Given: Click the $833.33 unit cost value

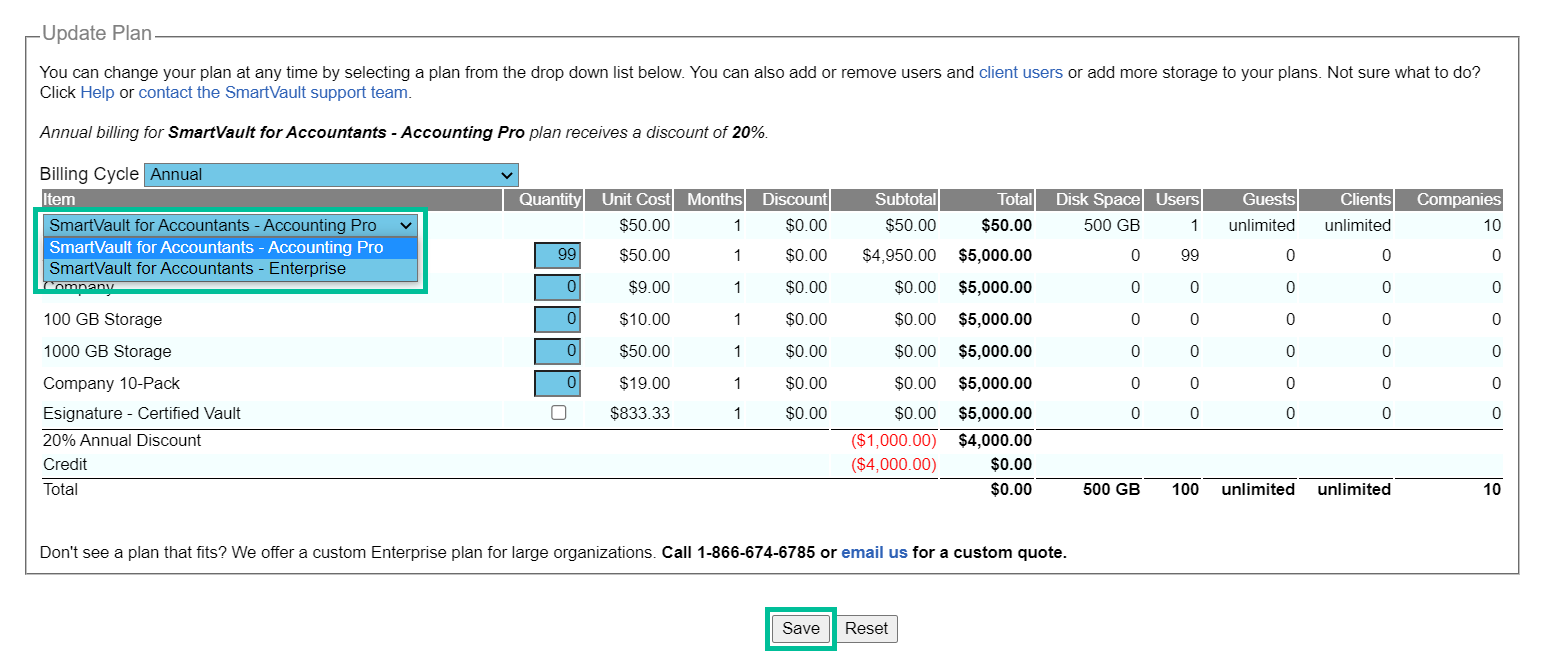Looking at the screenshot, I should pos(640,413).
